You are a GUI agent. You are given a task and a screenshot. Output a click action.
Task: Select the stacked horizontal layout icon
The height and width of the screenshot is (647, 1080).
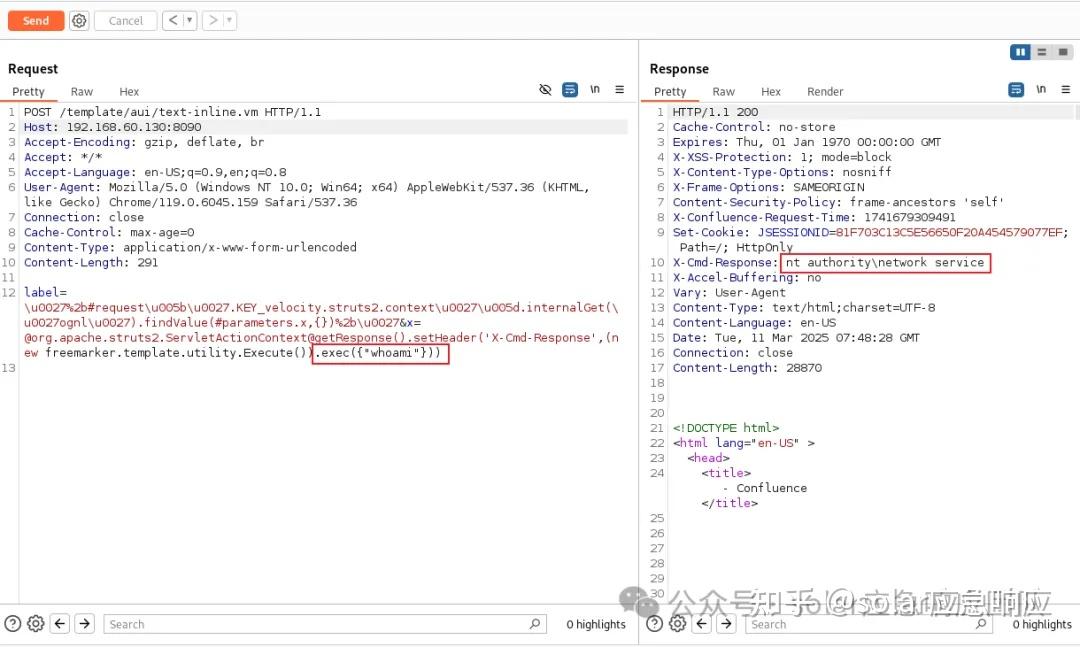1042,52
